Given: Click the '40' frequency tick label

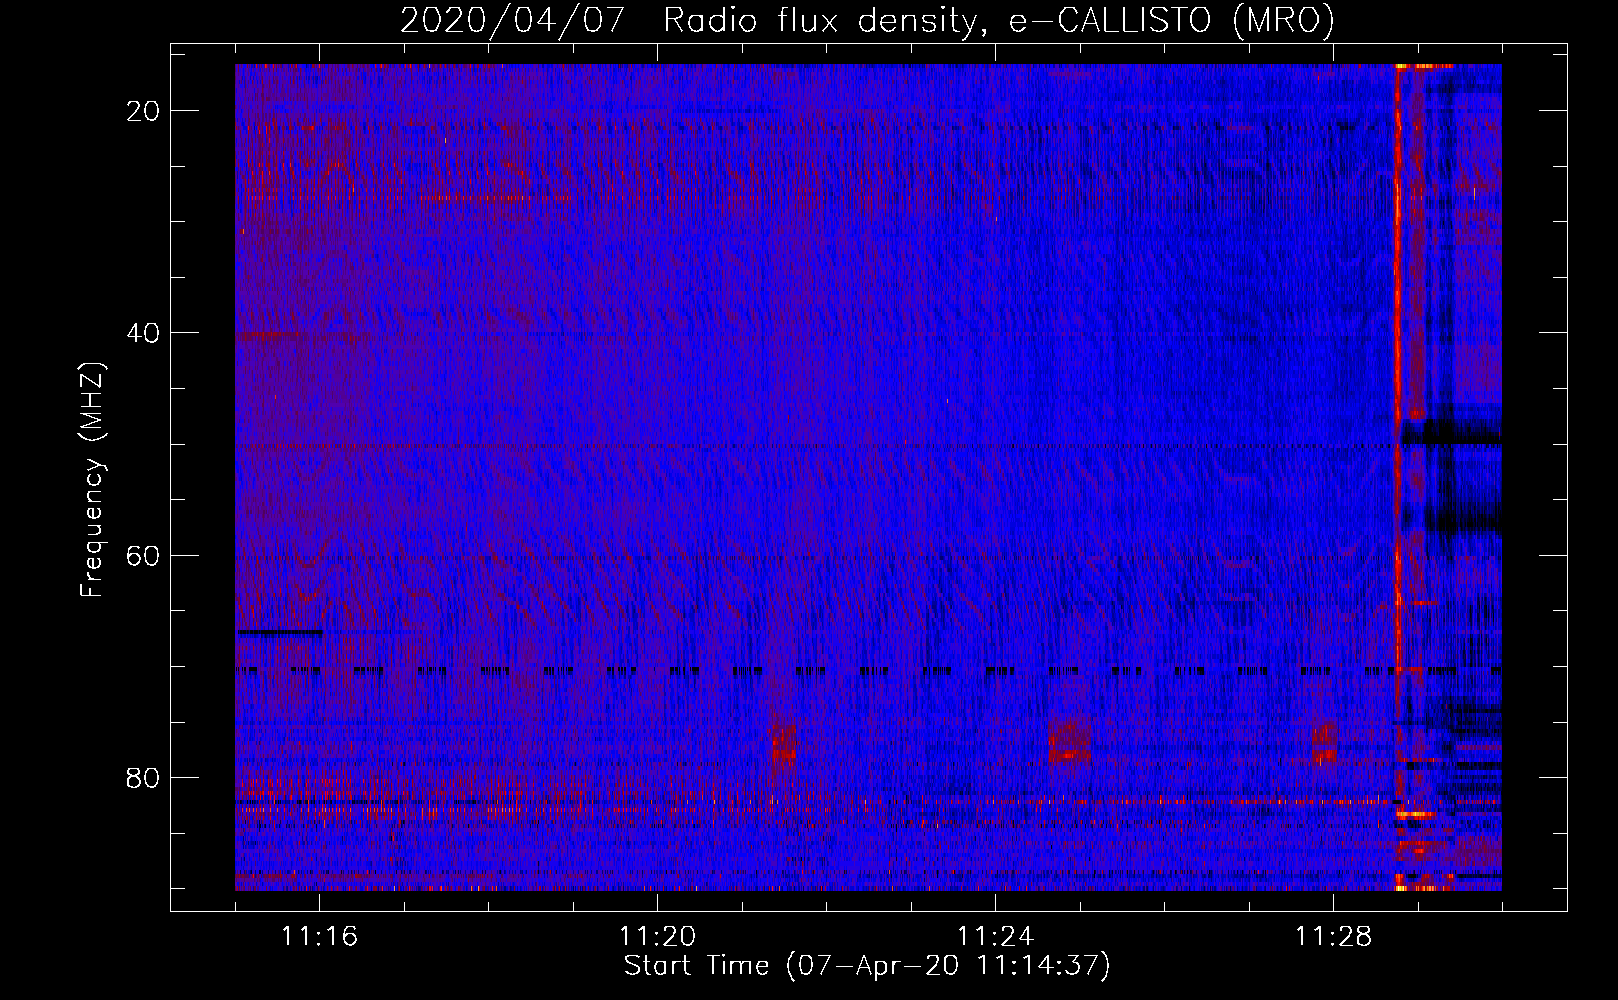Looking at the screenshot, I should click(144, 333).
